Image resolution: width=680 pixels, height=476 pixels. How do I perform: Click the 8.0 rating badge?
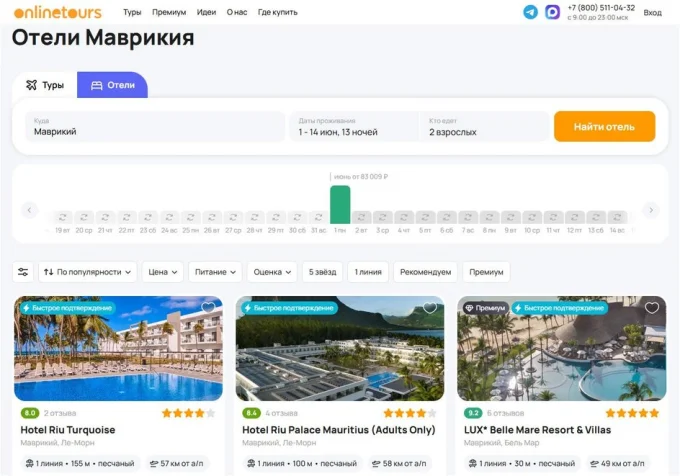[x=30, y=413]
